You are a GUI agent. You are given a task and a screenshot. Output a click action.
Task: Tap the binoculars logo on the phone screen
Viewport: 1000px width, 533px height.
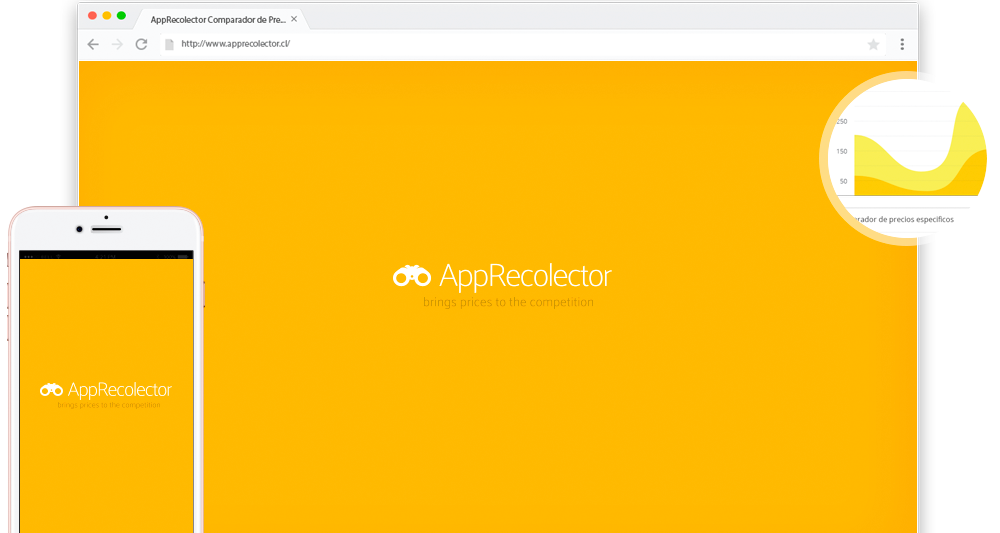52,390
